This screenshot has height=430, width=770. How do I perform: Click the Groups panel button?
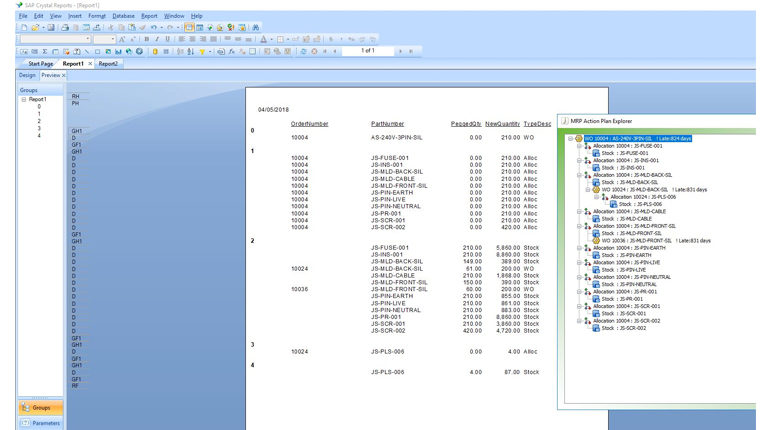click(x=41, y=407)
